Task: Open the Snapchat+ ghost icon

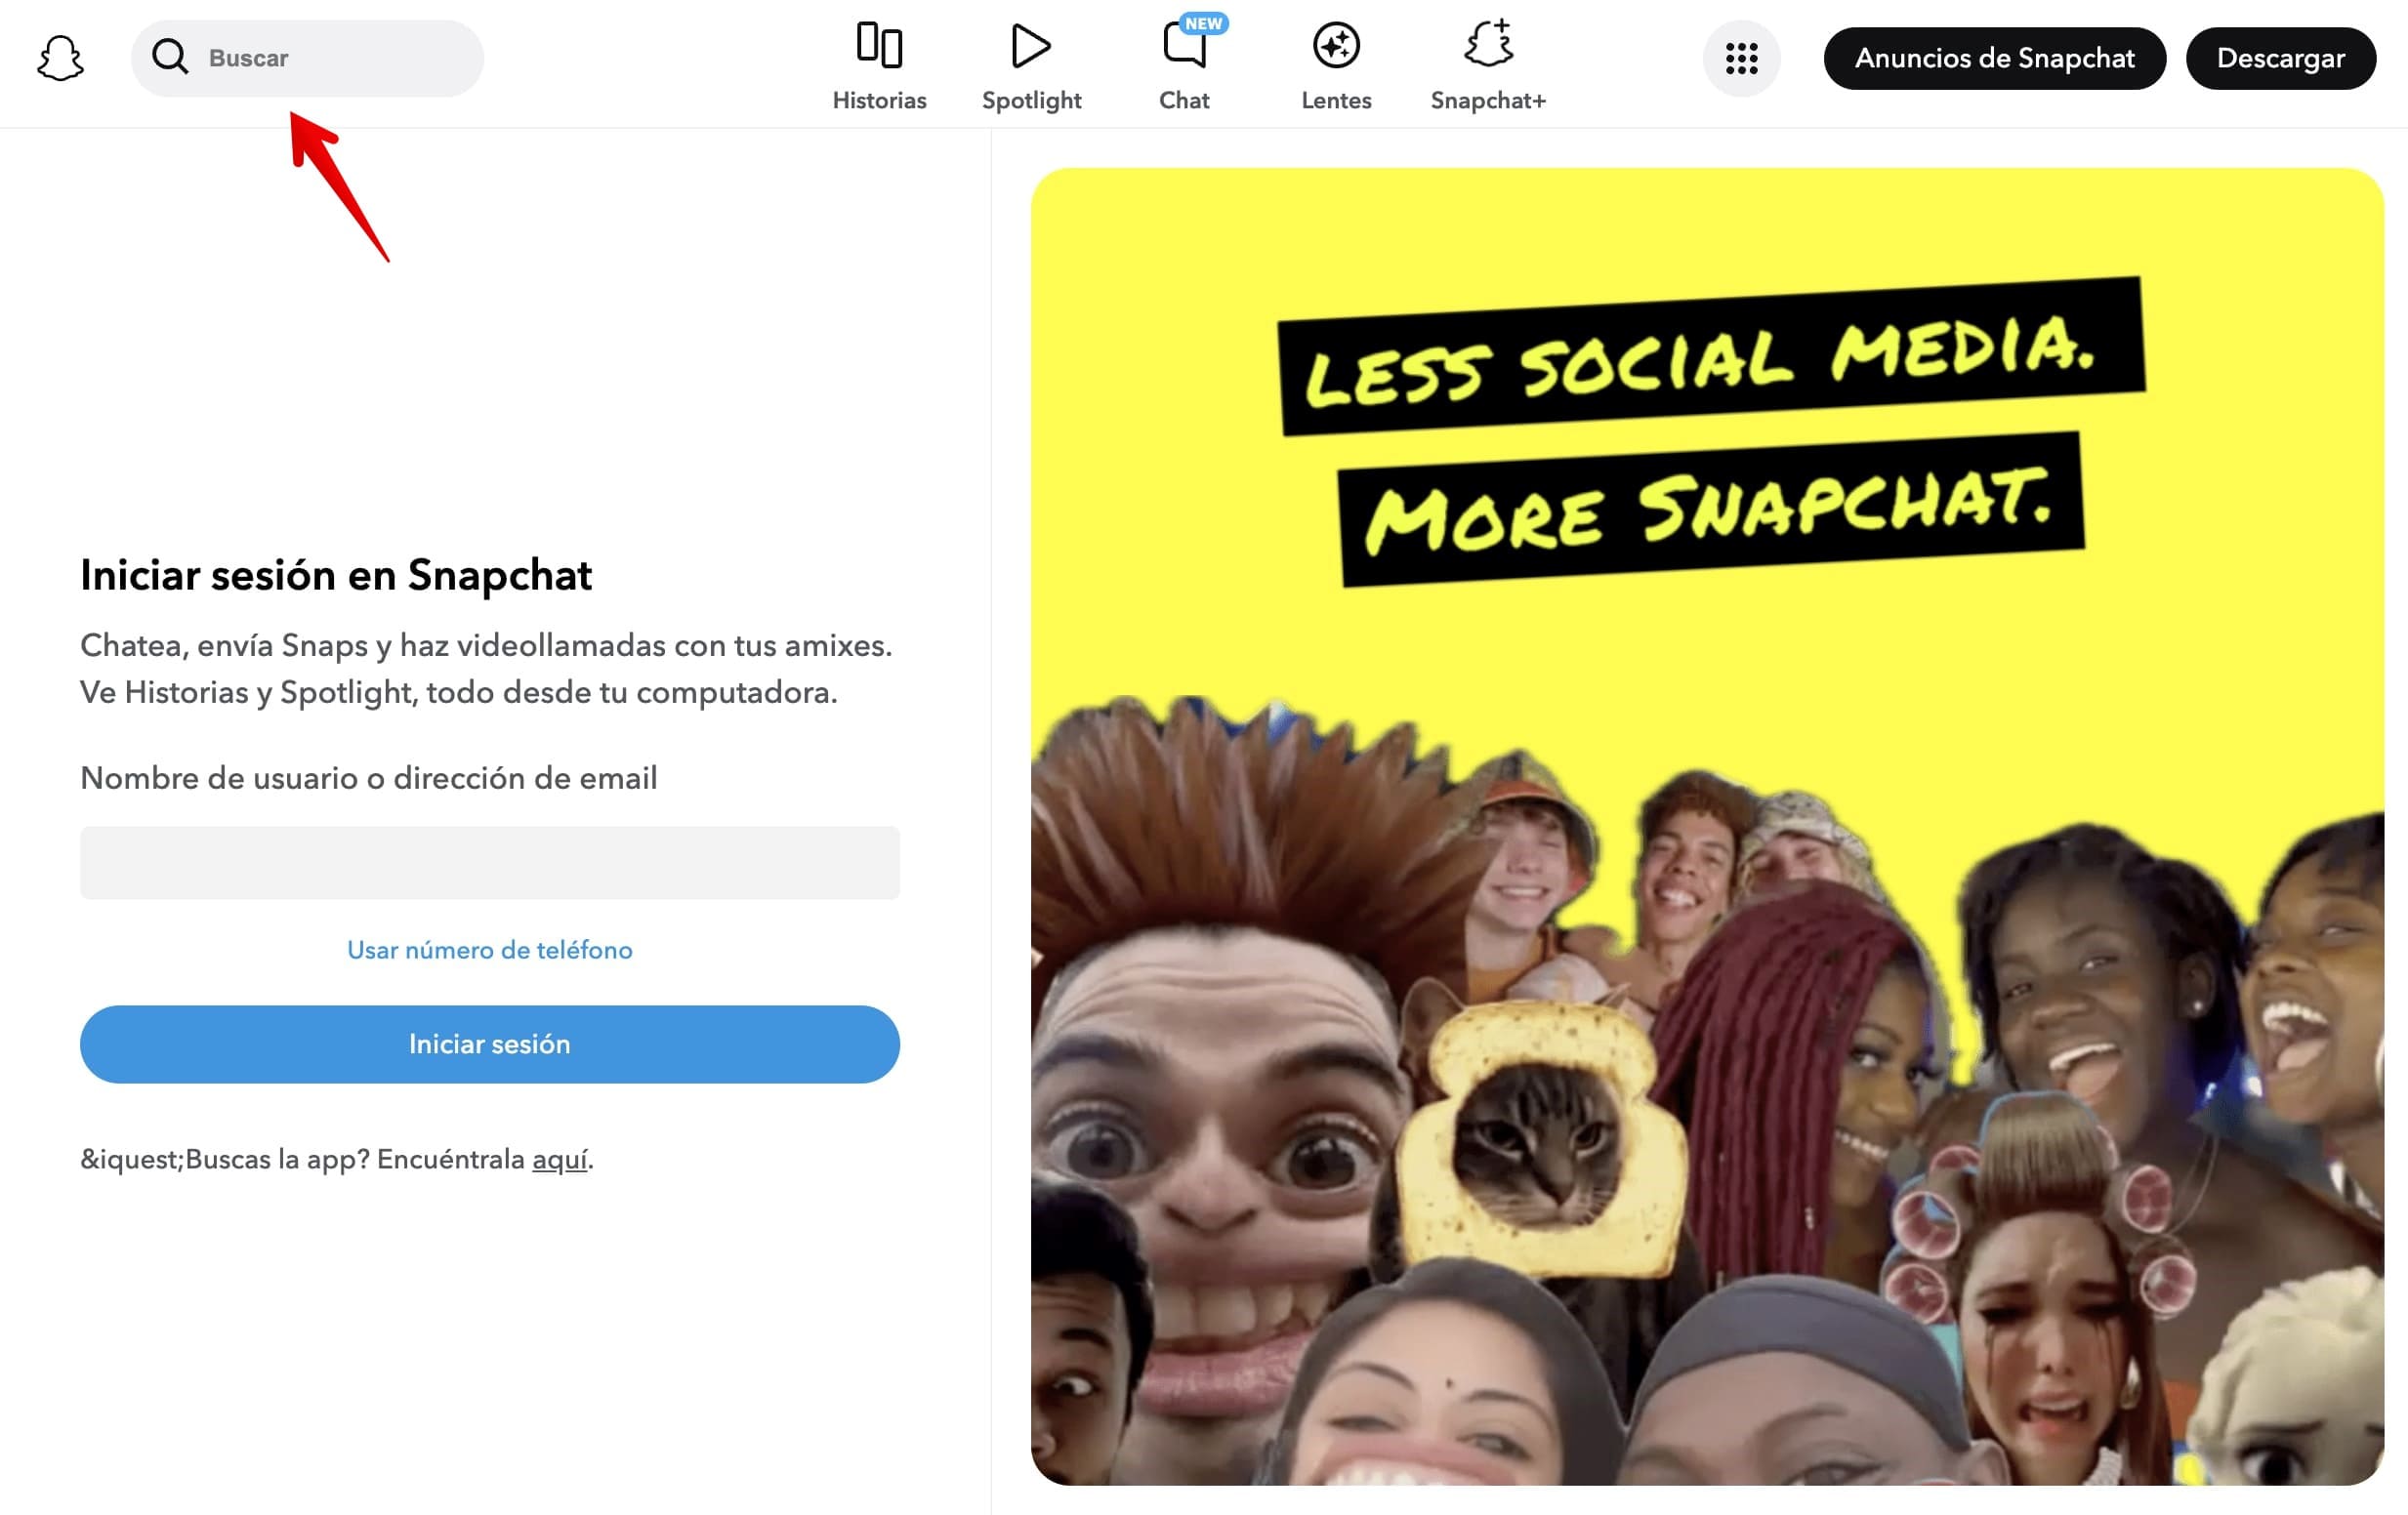Action: [x=1489, y=44]
